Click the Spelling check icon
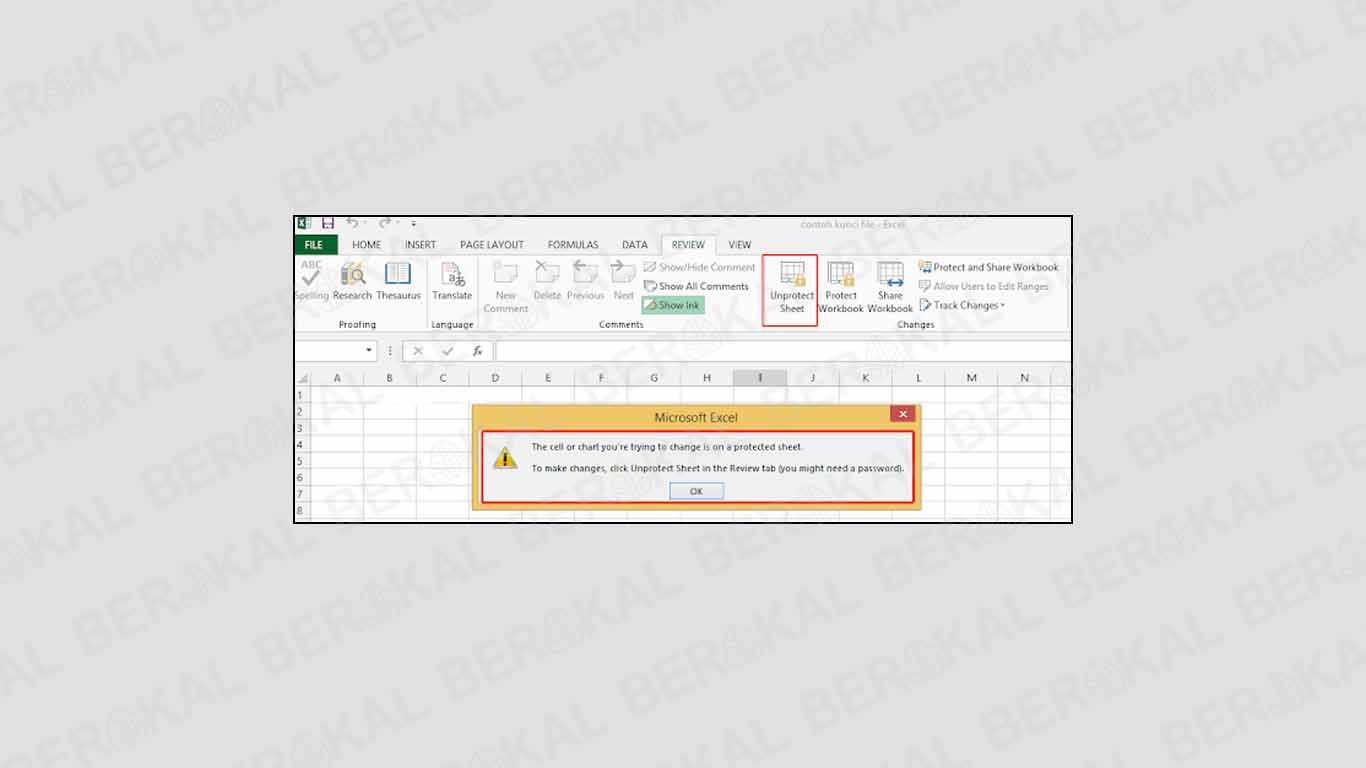The width and height of the screenshot is (1366, 768). coord(311,280)
